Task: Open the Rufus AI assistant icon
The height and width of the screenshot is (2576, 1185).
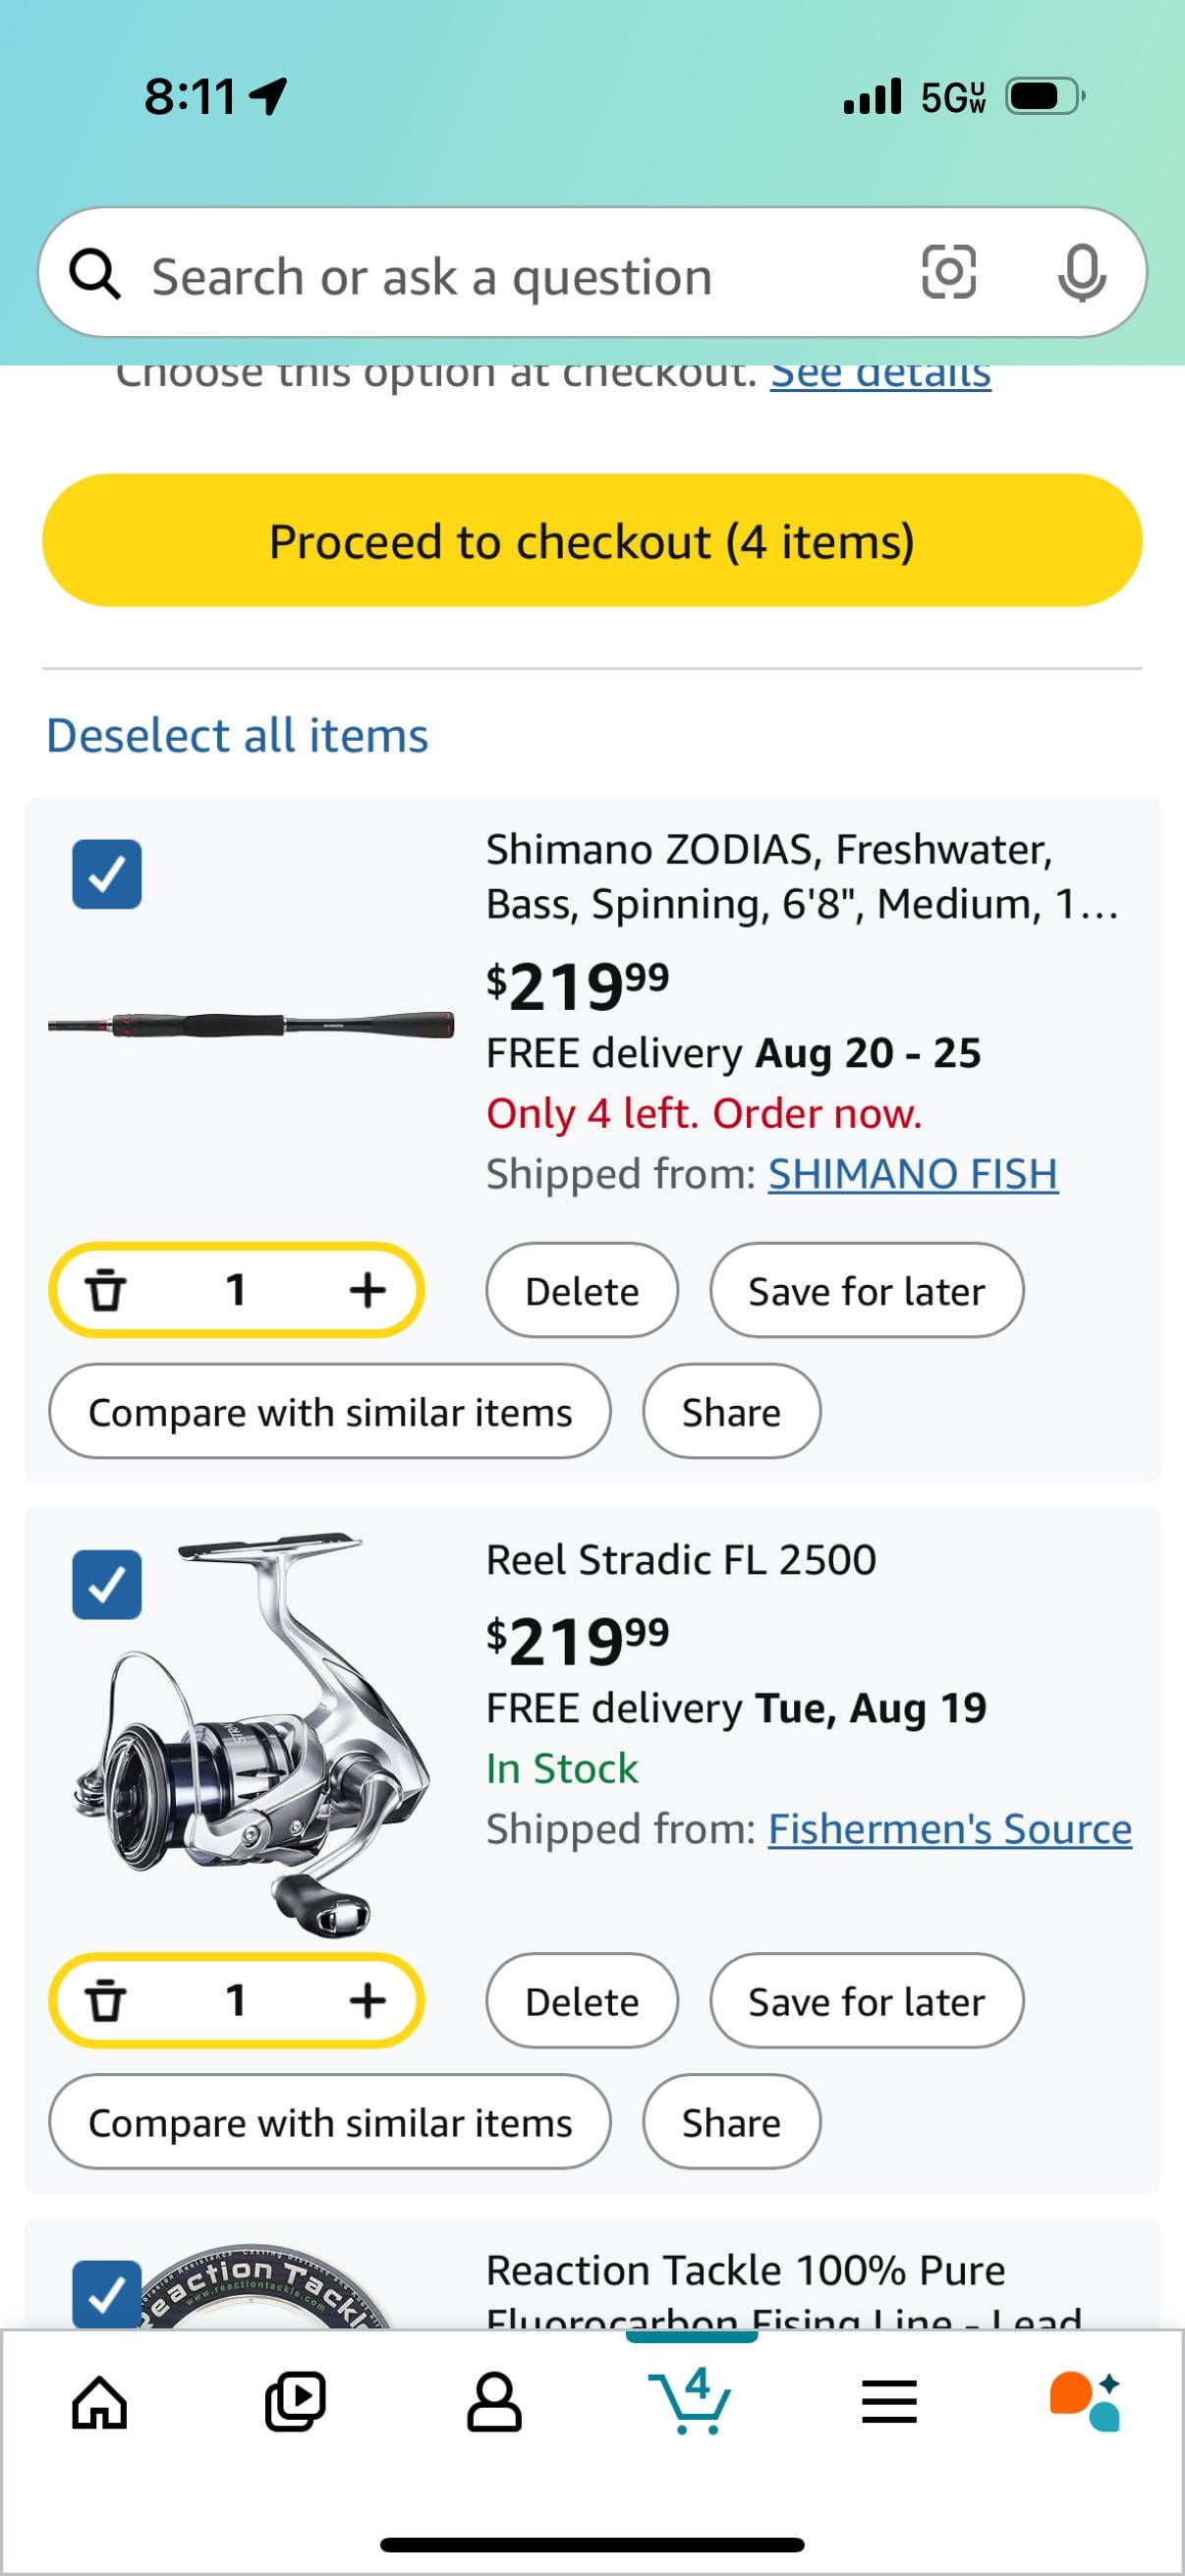Action: coord(1085,2401)
